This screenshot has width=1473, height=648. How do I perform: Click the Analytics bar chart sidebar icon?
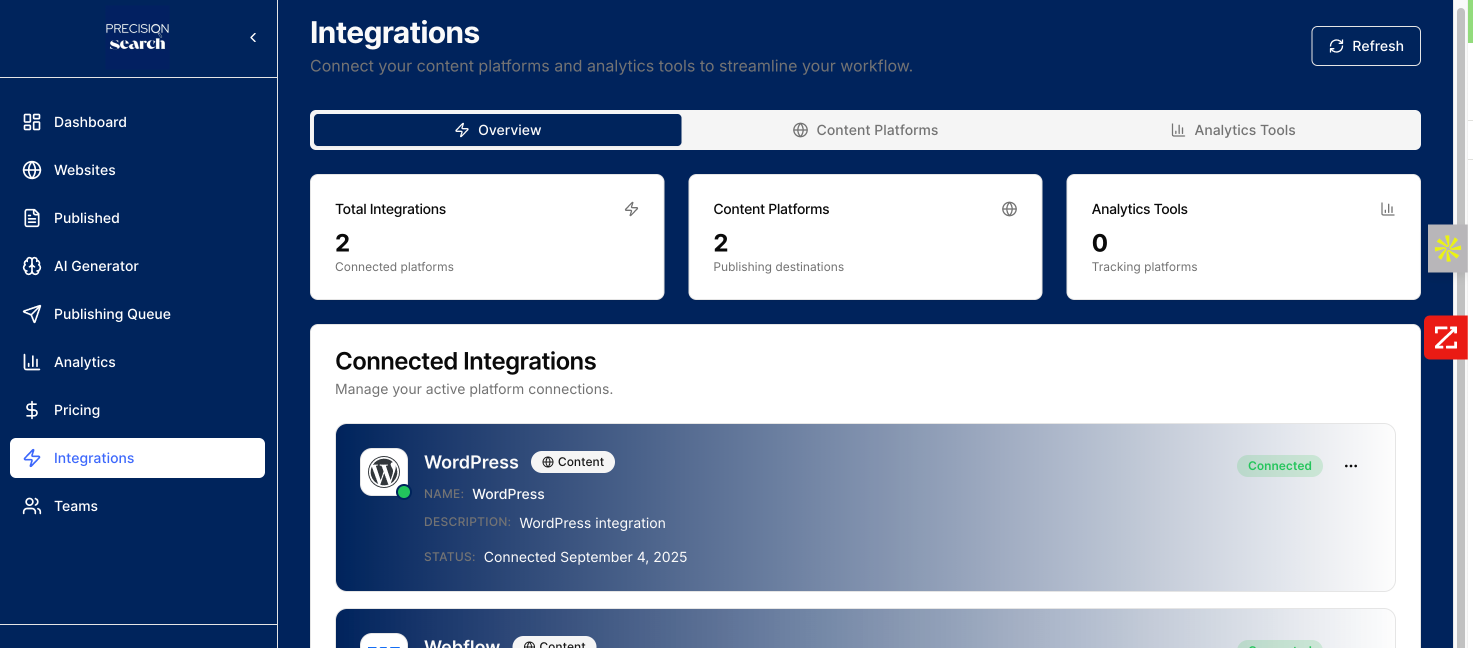(x=32, y=362)
